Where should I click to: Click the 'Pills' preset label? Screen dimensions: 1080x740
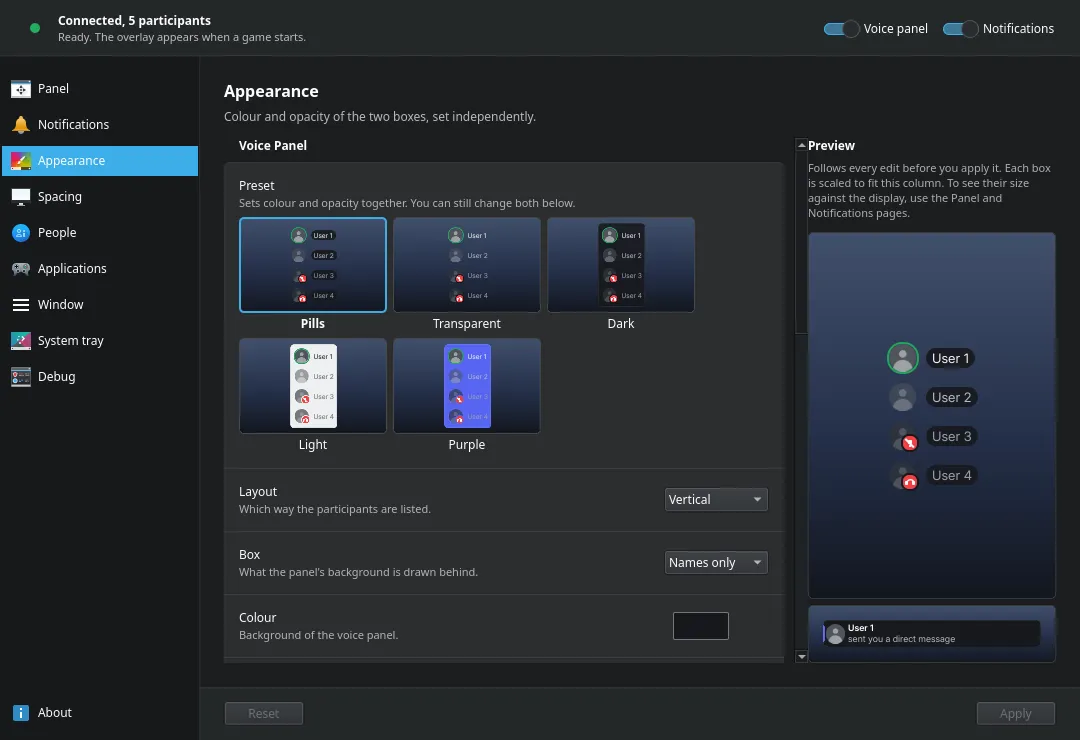point(313,324)
